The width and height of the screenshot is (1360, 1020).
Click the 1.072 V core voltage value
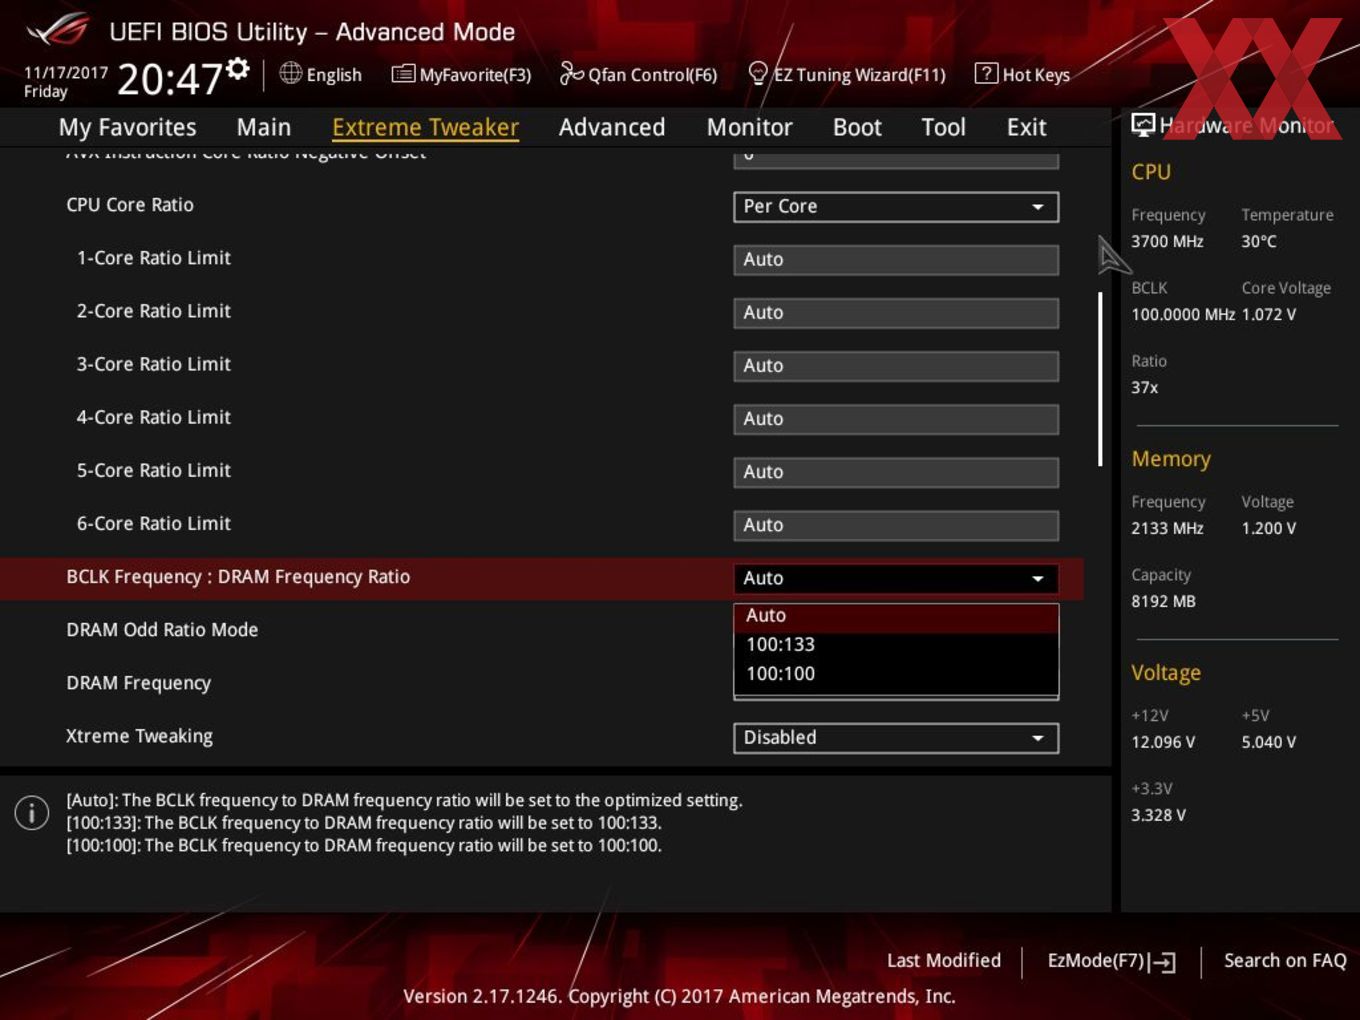tap(1269, 314)
